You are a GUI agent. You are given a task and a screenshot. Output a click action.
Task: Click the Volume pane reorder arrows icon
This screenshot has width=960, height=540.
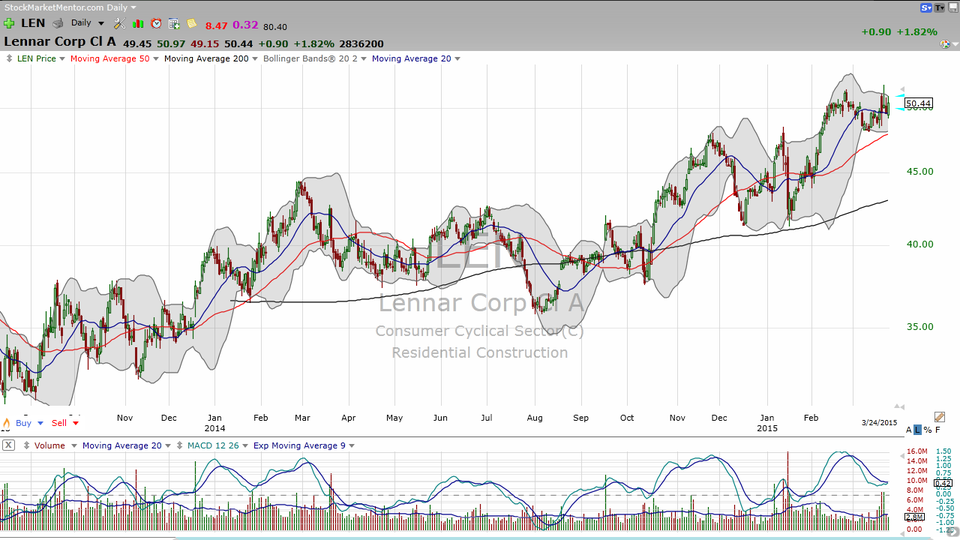pyautogui.click(x=26, y=446)
